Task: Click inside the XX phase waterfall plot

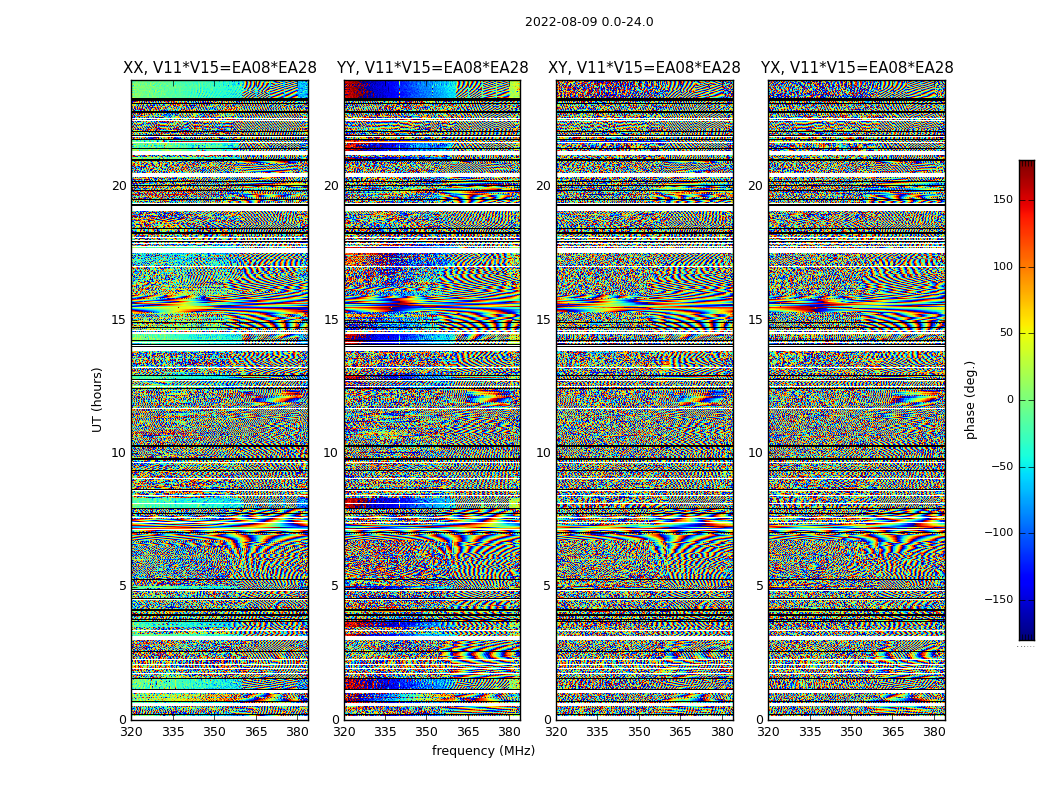Action: point(220,400)
